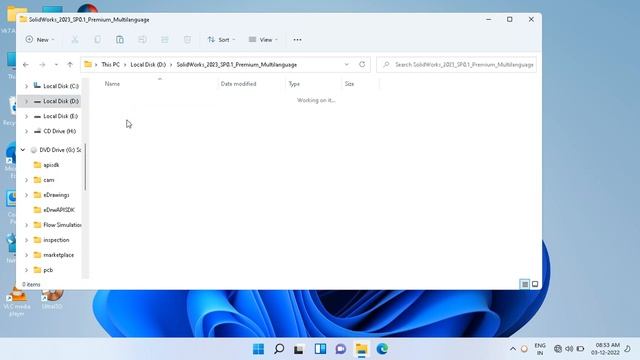640x360 pixels.
Task: Sort by the Name column header
Action: pos(112,84)
